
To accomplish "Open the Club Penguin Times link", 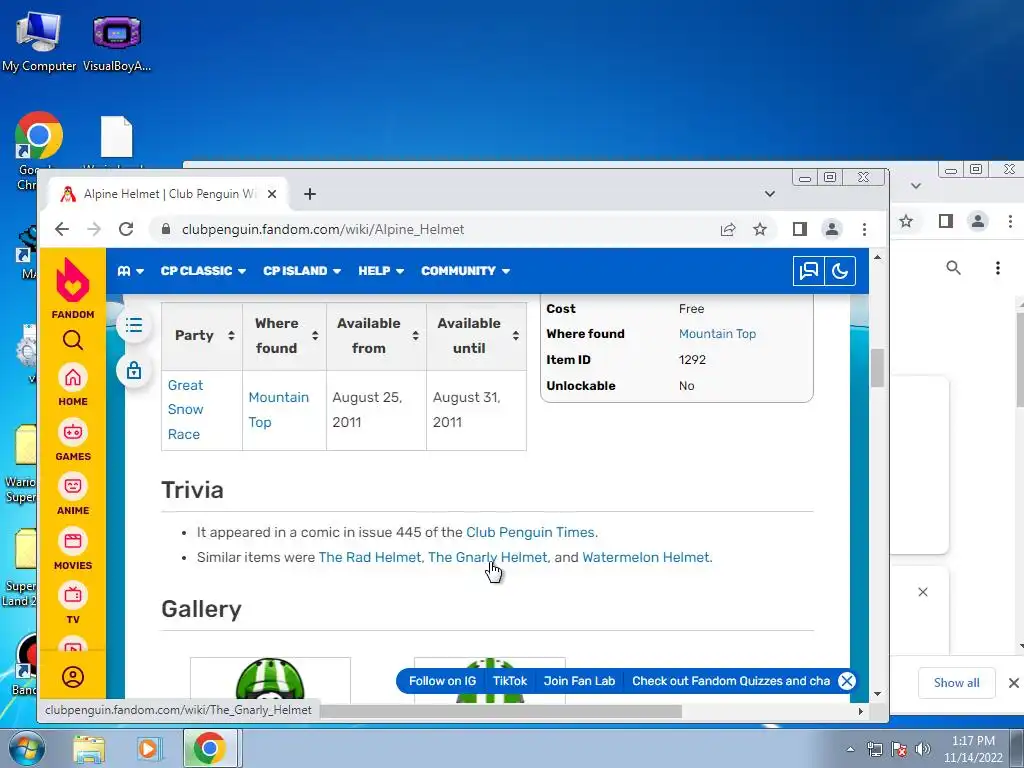I will tap(530, 532).
